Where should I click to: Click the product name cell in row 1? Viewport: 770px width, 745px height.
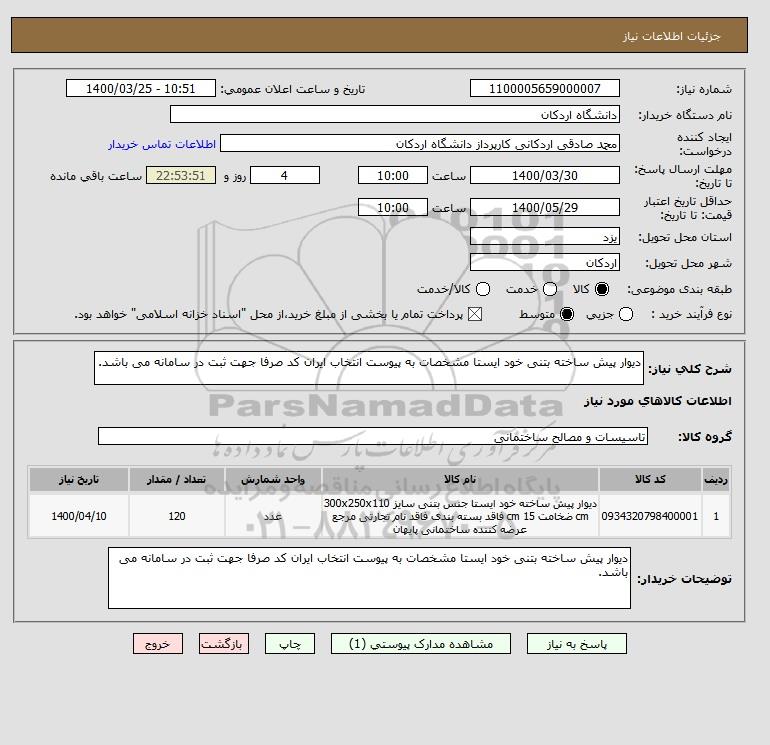point(460,516)
